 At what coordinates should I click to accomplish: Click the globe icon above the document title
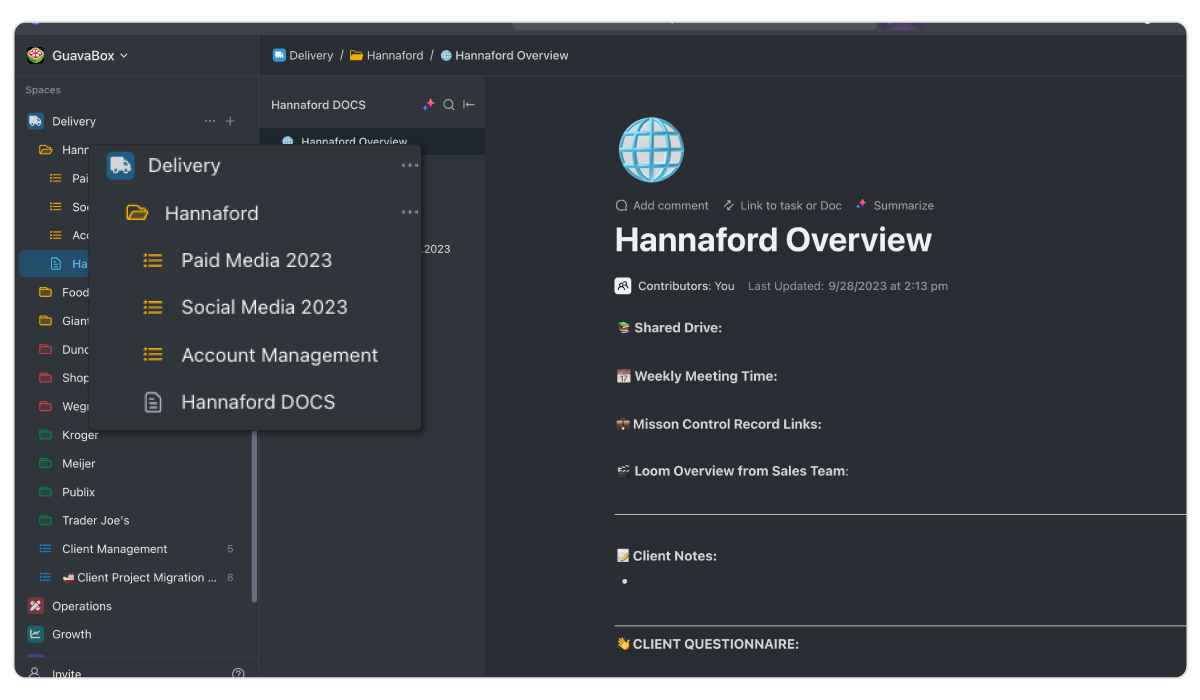651,150
